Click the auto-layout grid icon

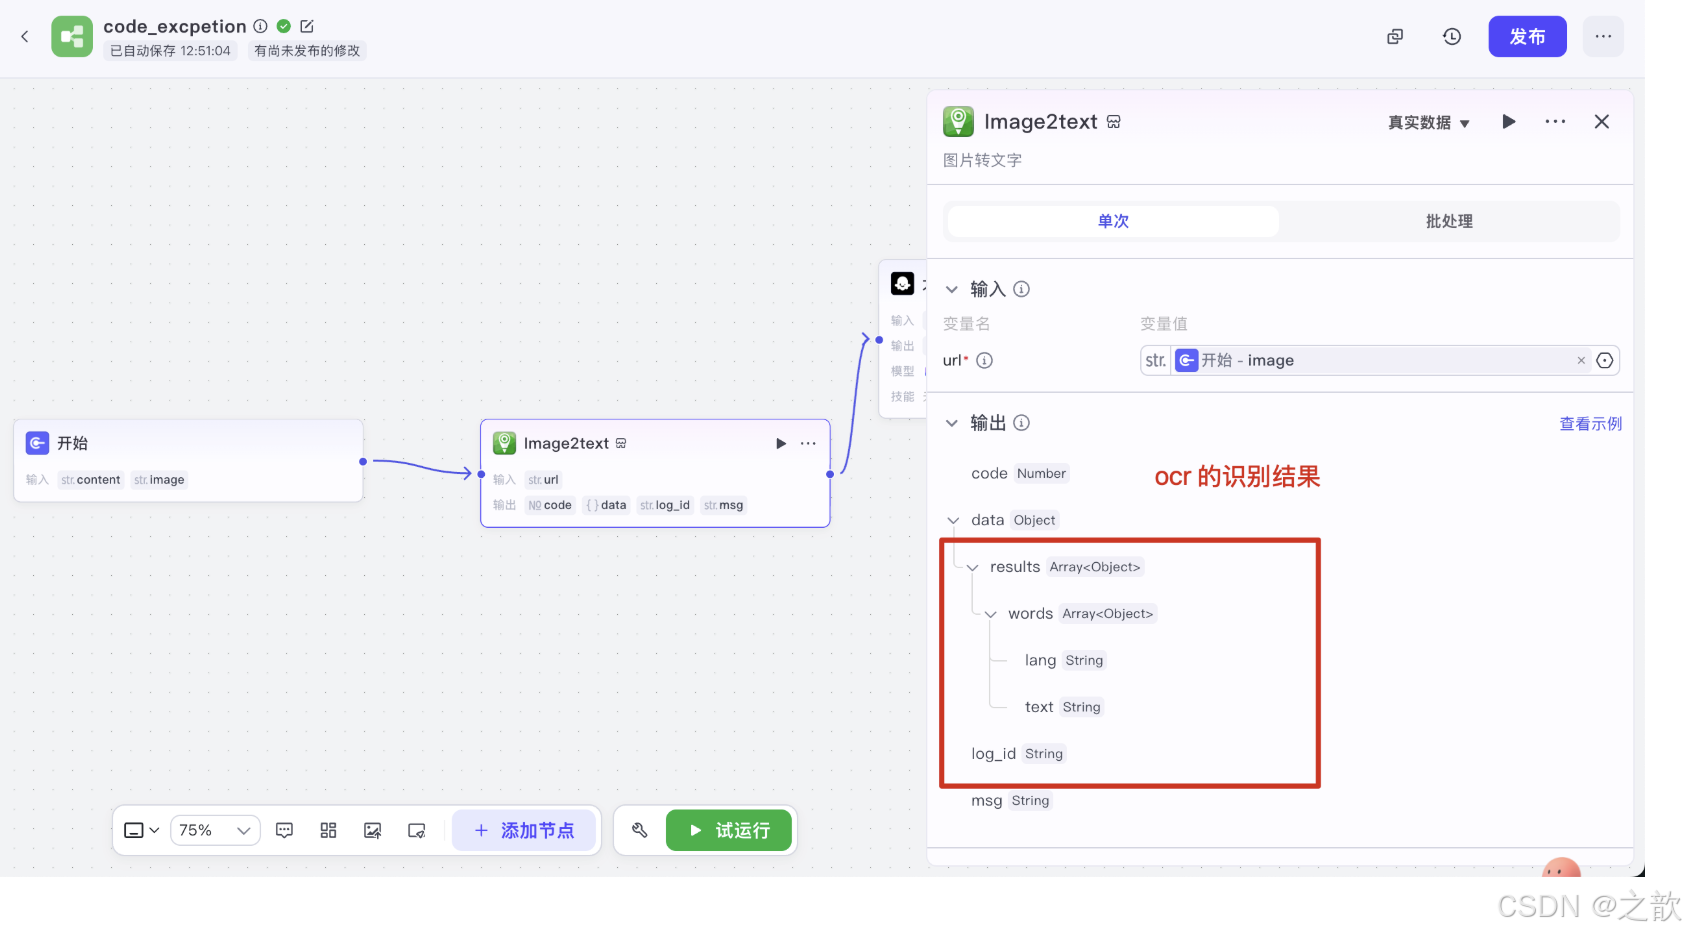[x=328, y=831]
